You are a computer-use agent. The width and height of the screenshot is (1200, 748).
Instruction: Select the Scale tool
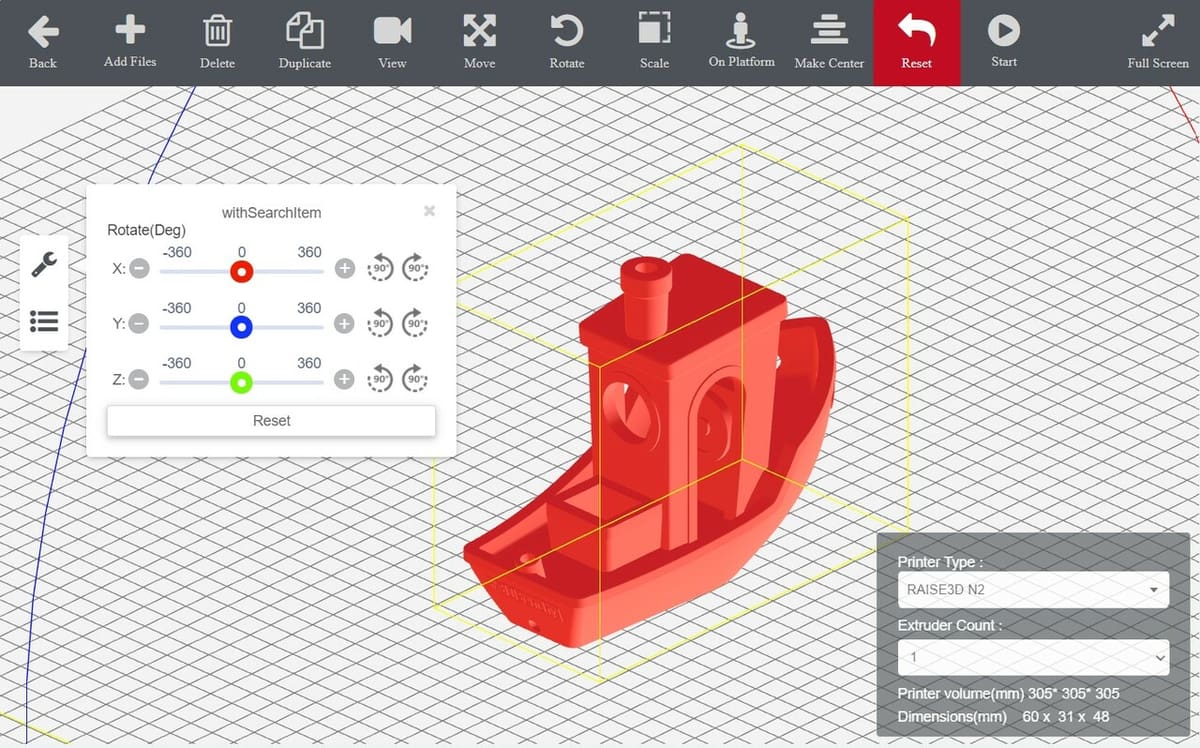point(654,30)
